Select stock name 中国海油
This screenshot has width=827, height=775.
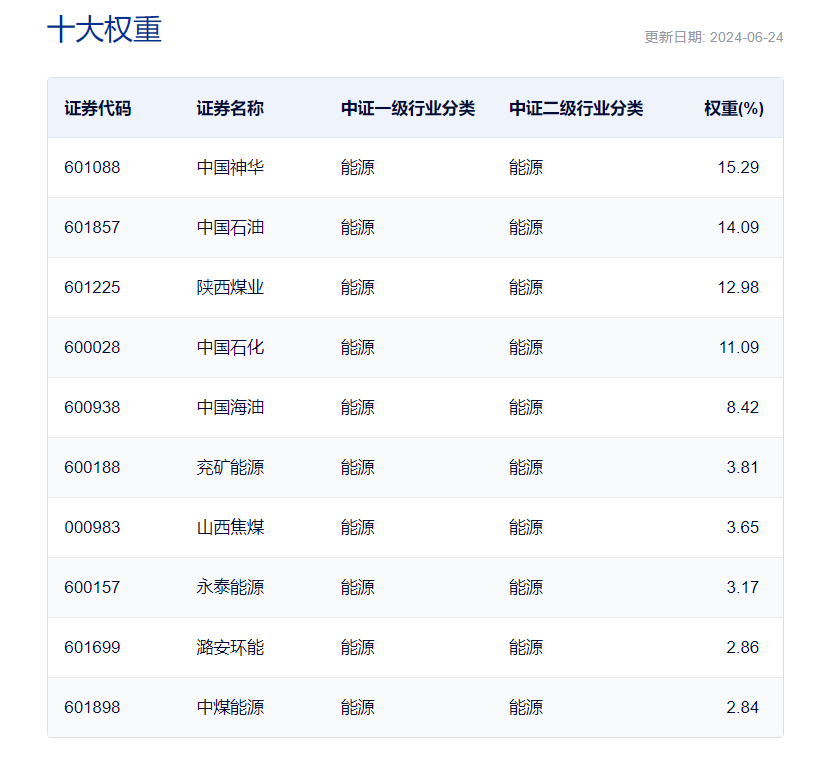pyautogui.click(x=230, y=408)
